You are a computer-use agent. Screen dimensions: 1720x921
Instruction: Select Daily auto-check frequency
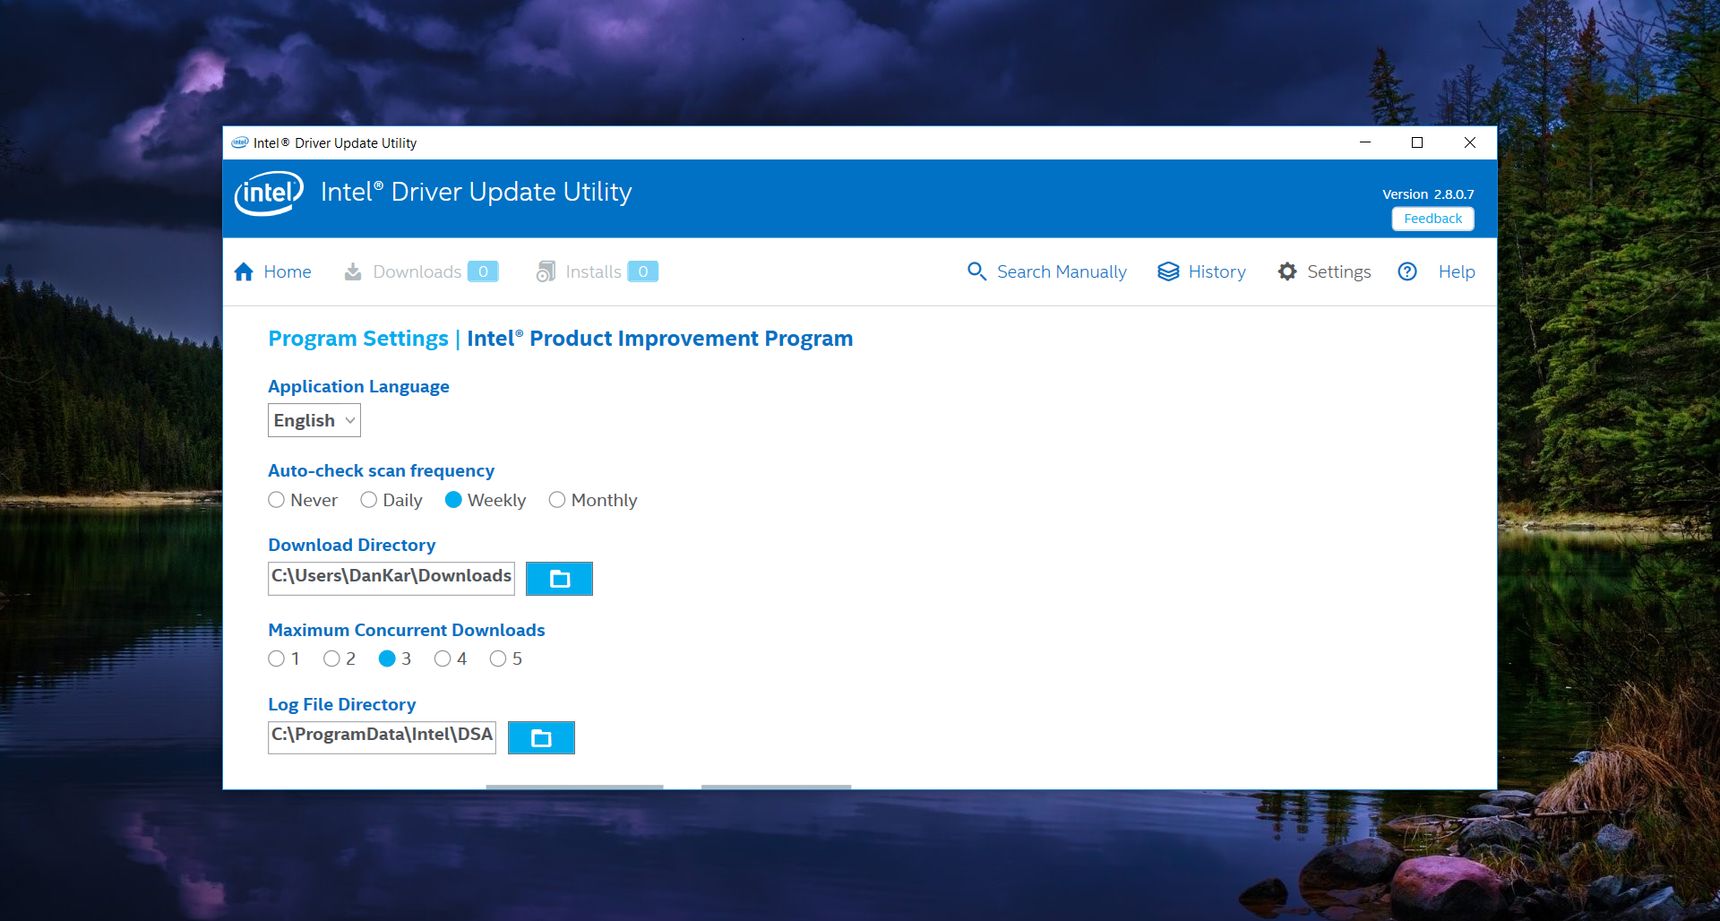pyautogui.click(x=368, y=500)
